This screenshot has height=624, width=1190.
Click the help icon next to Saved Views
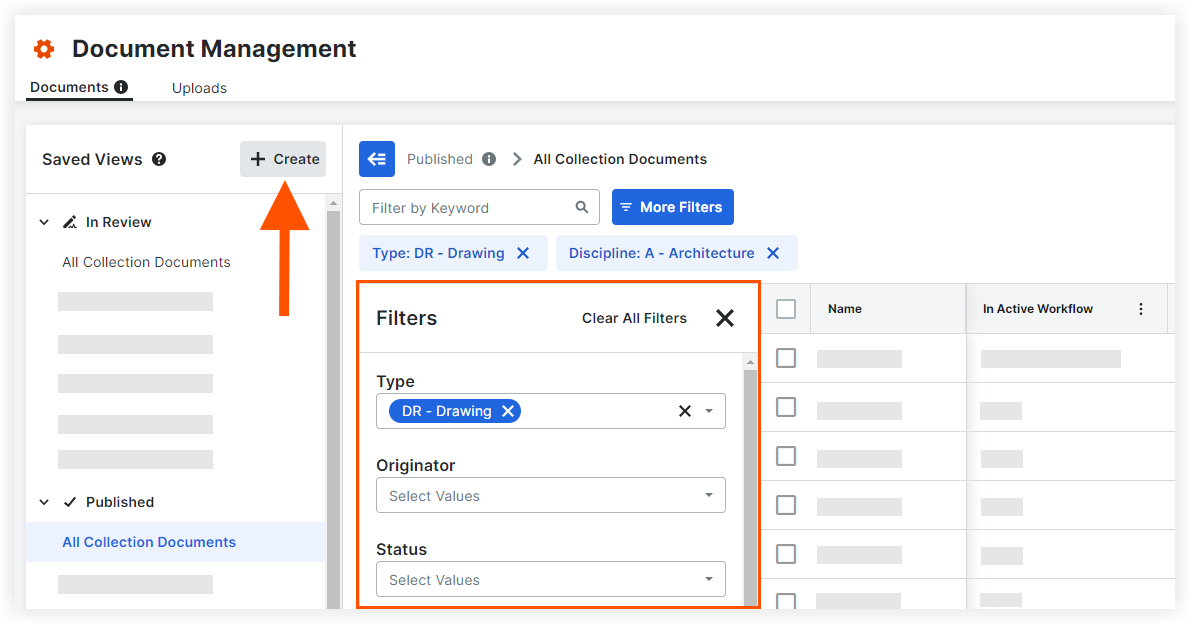click(159, 159)
